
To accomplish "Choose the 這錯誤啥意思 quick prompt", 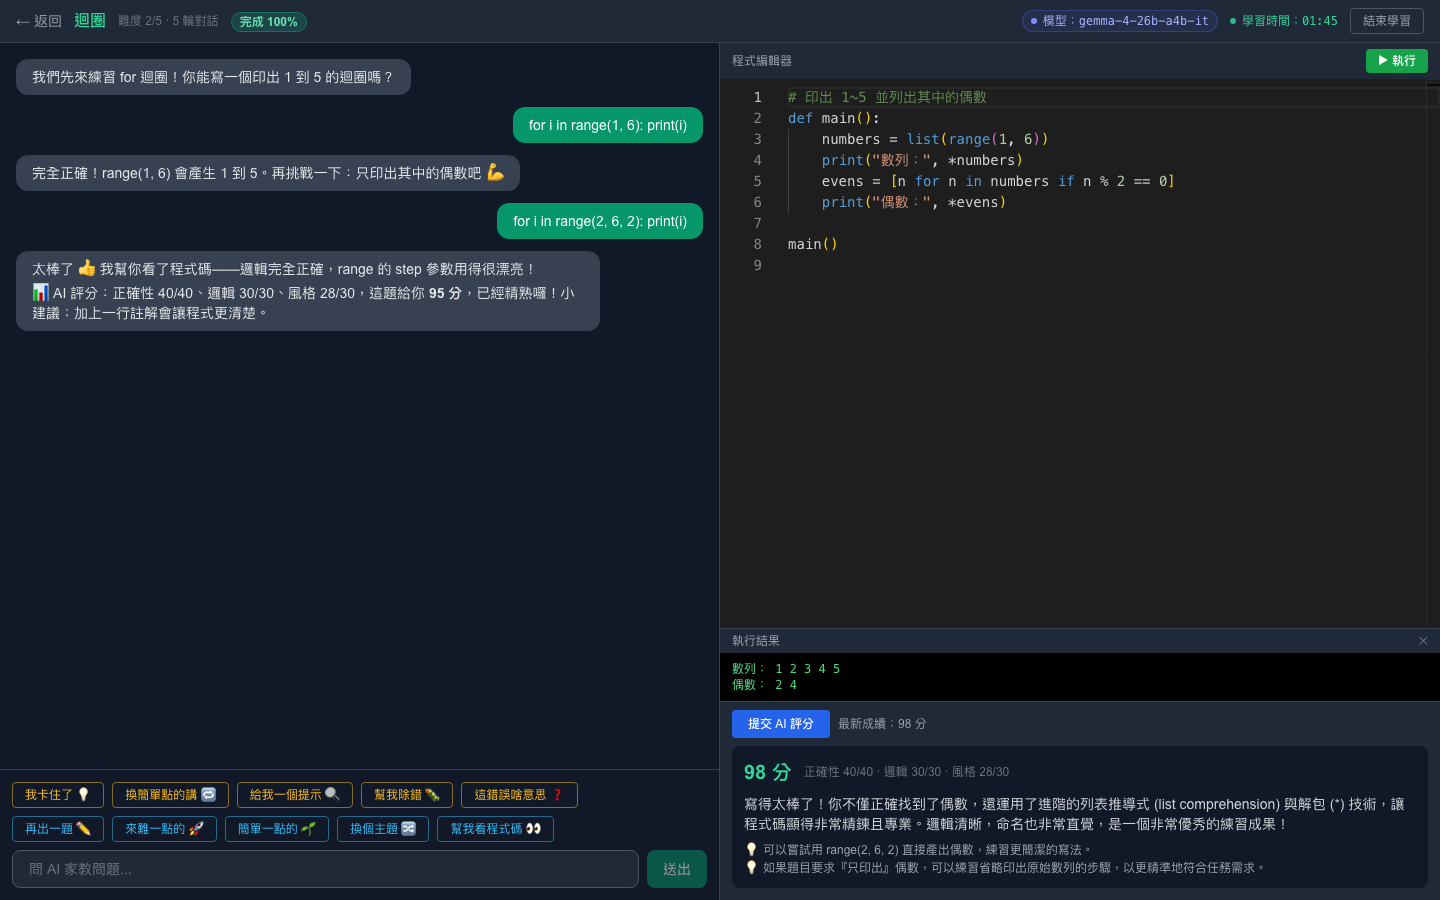I will tap(519, 795).
